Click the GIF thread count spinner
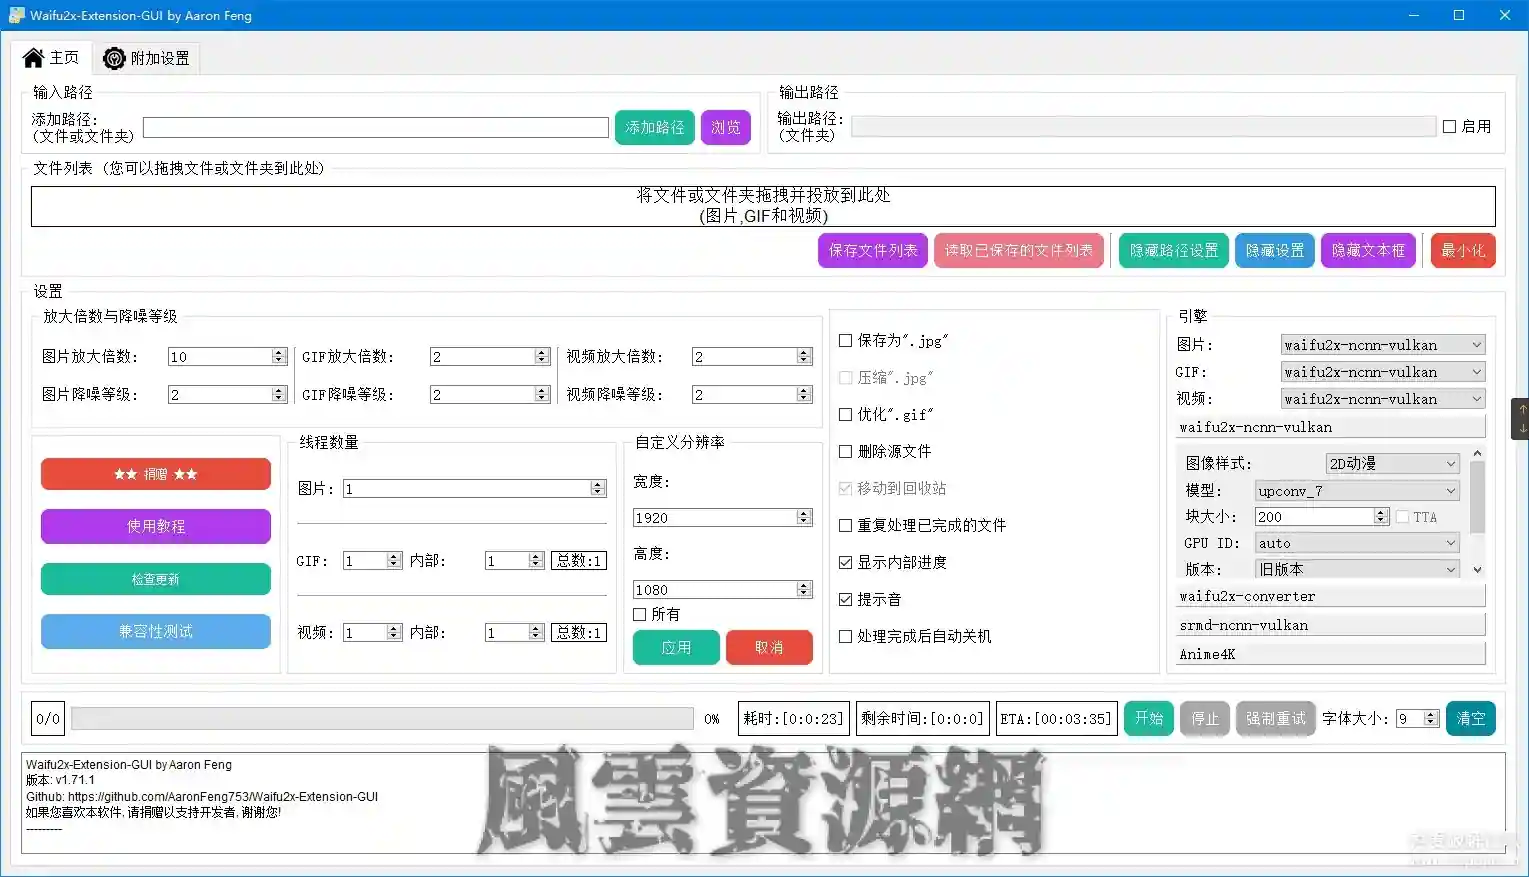The width and height of the screenshot is (1529, 877). (x=372, y=561)
